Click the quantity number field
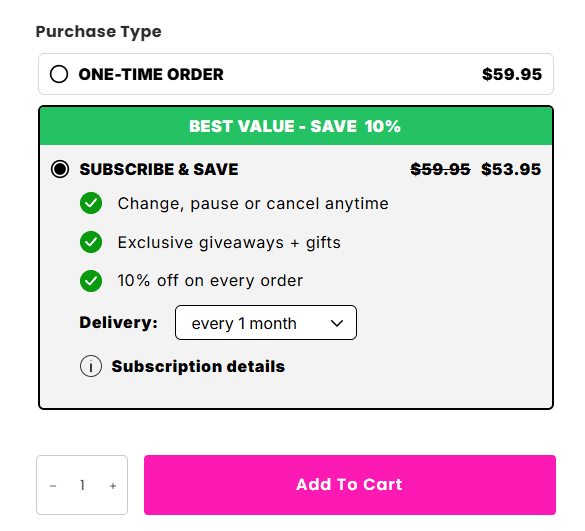Image resolution: width=585 pixels, height=531 pixels. [x=82, y=485]
